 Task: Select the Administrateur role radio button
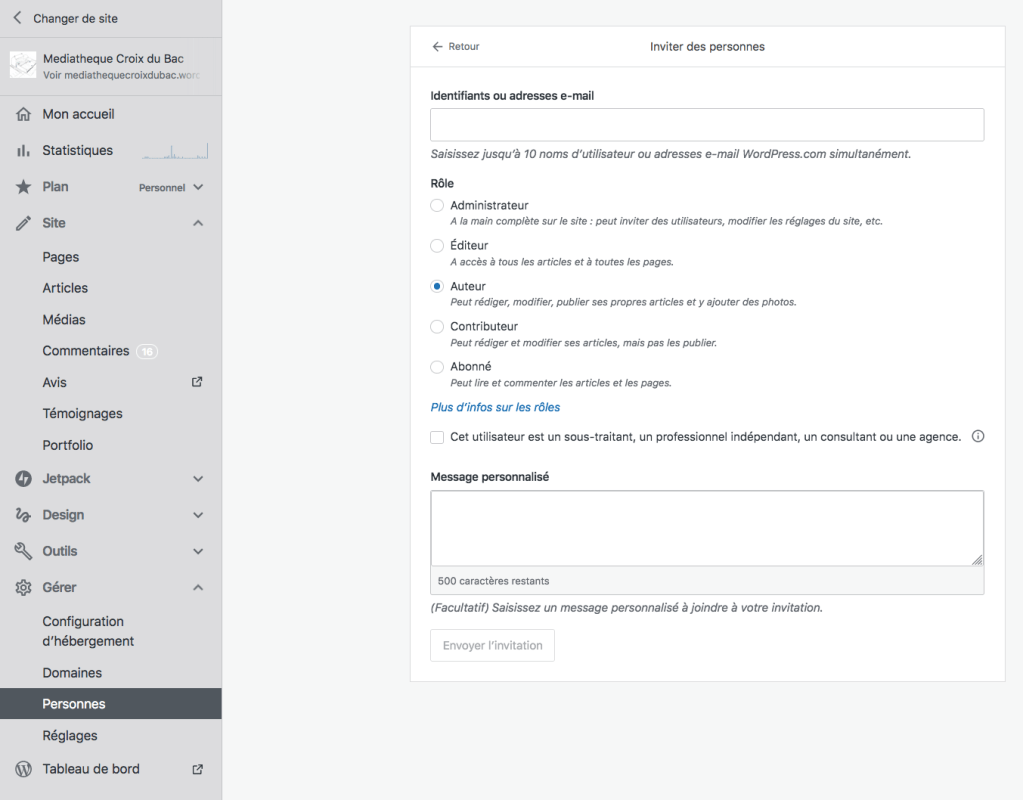(437, 206)
